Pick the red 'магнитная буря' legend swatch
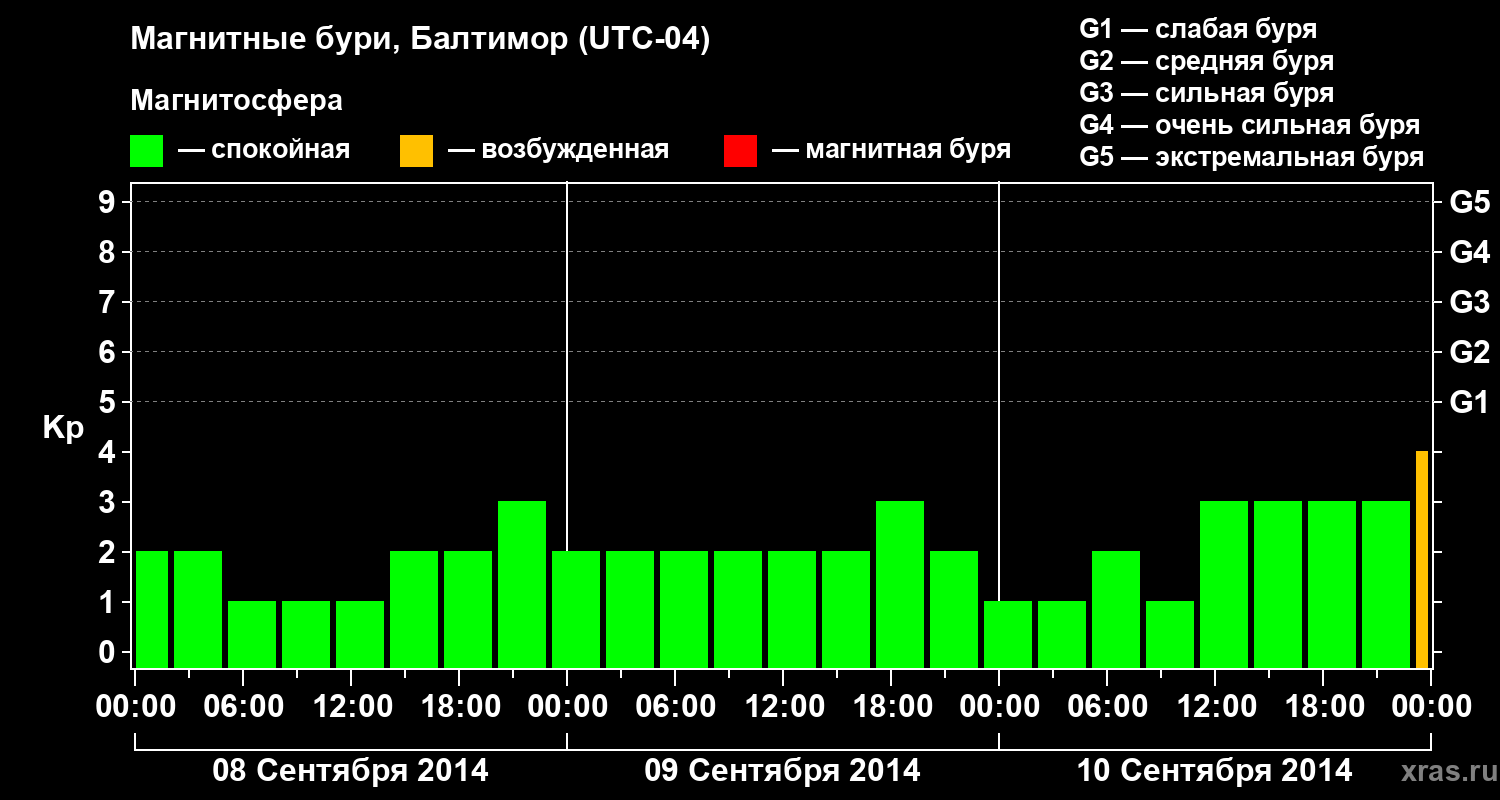The height and width of the screenshot is (800, 1500). point(740,151)
